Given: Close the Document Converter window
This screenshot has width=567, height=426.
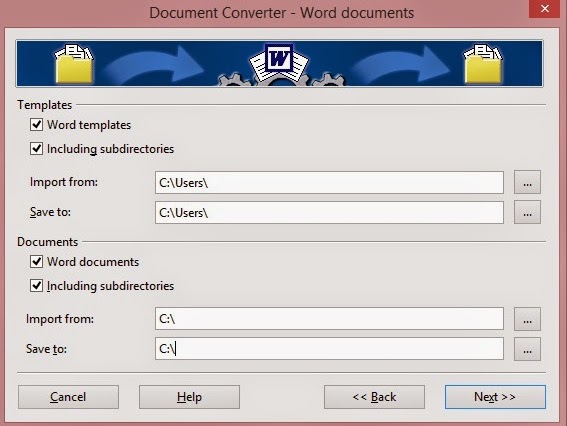Looking at the screenshot, I should 545,9.
